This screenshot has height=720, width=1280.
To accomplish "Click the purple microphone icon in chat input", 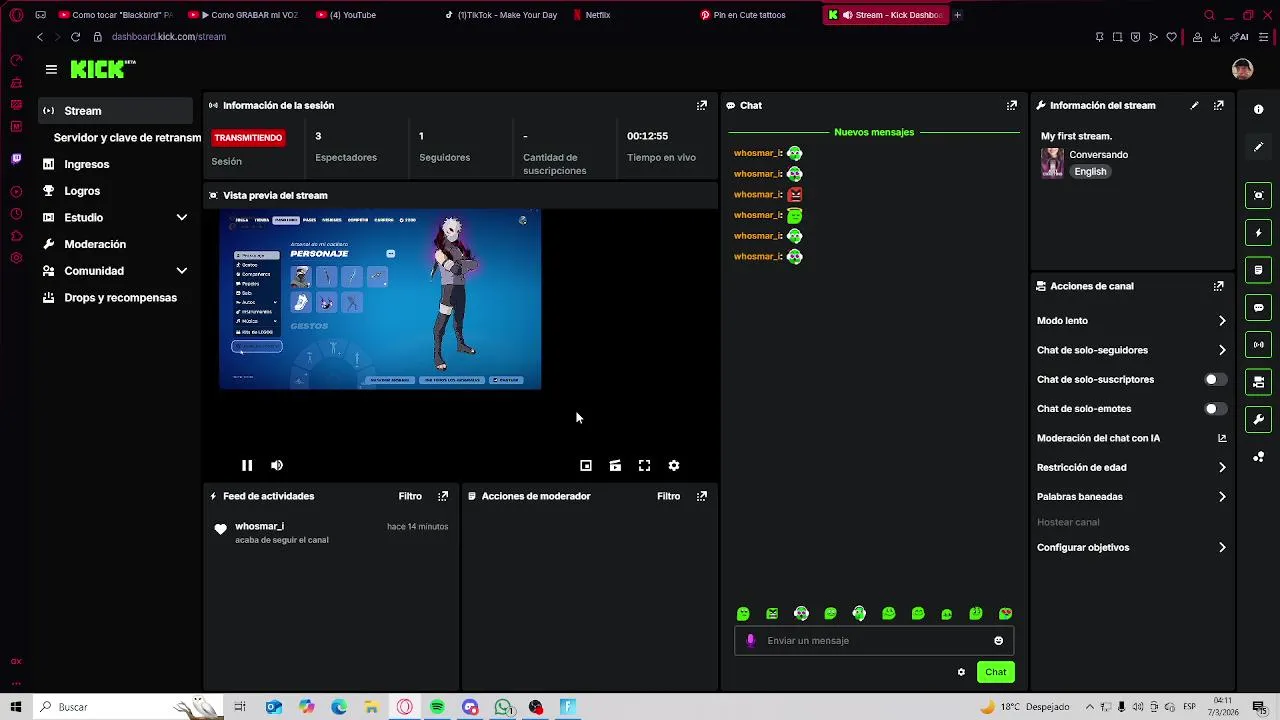I will (751, 641).
